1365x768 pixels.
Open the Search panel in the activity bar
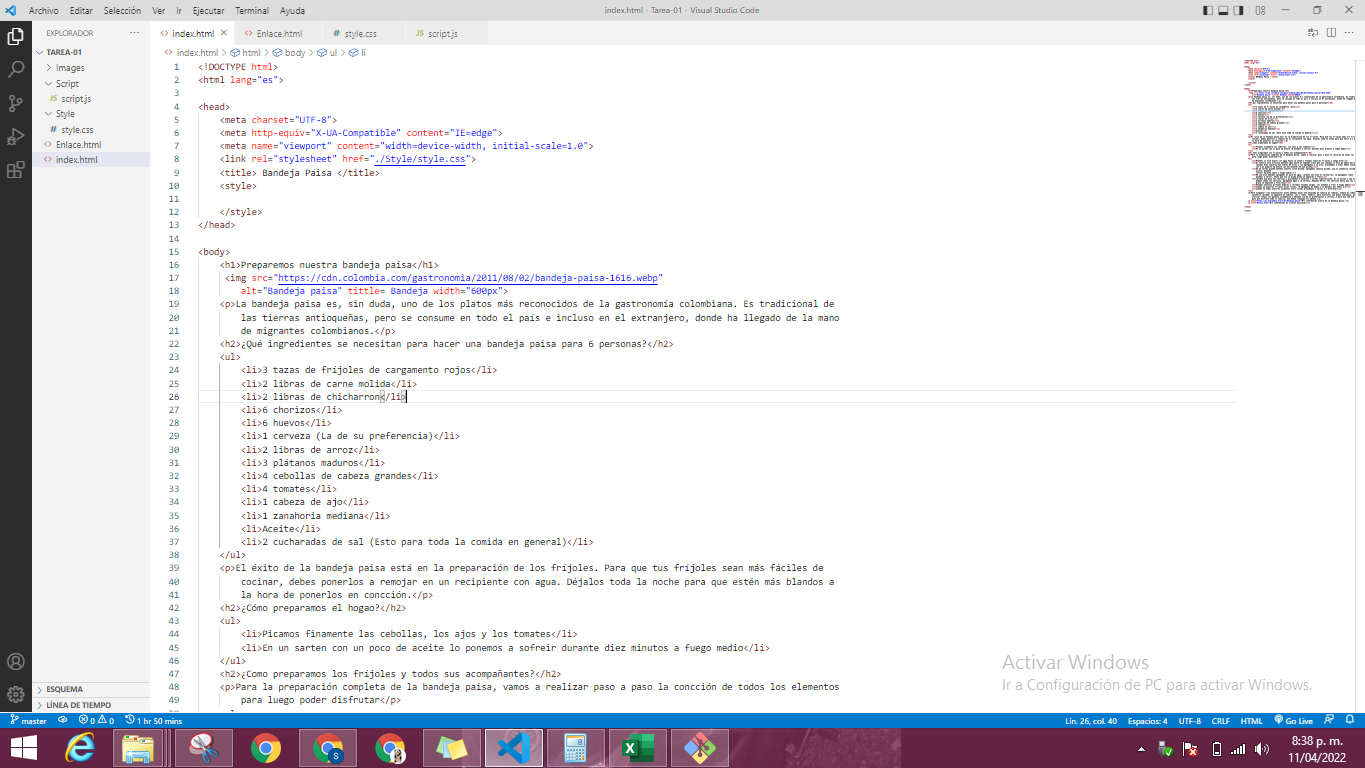coord(14,71)
